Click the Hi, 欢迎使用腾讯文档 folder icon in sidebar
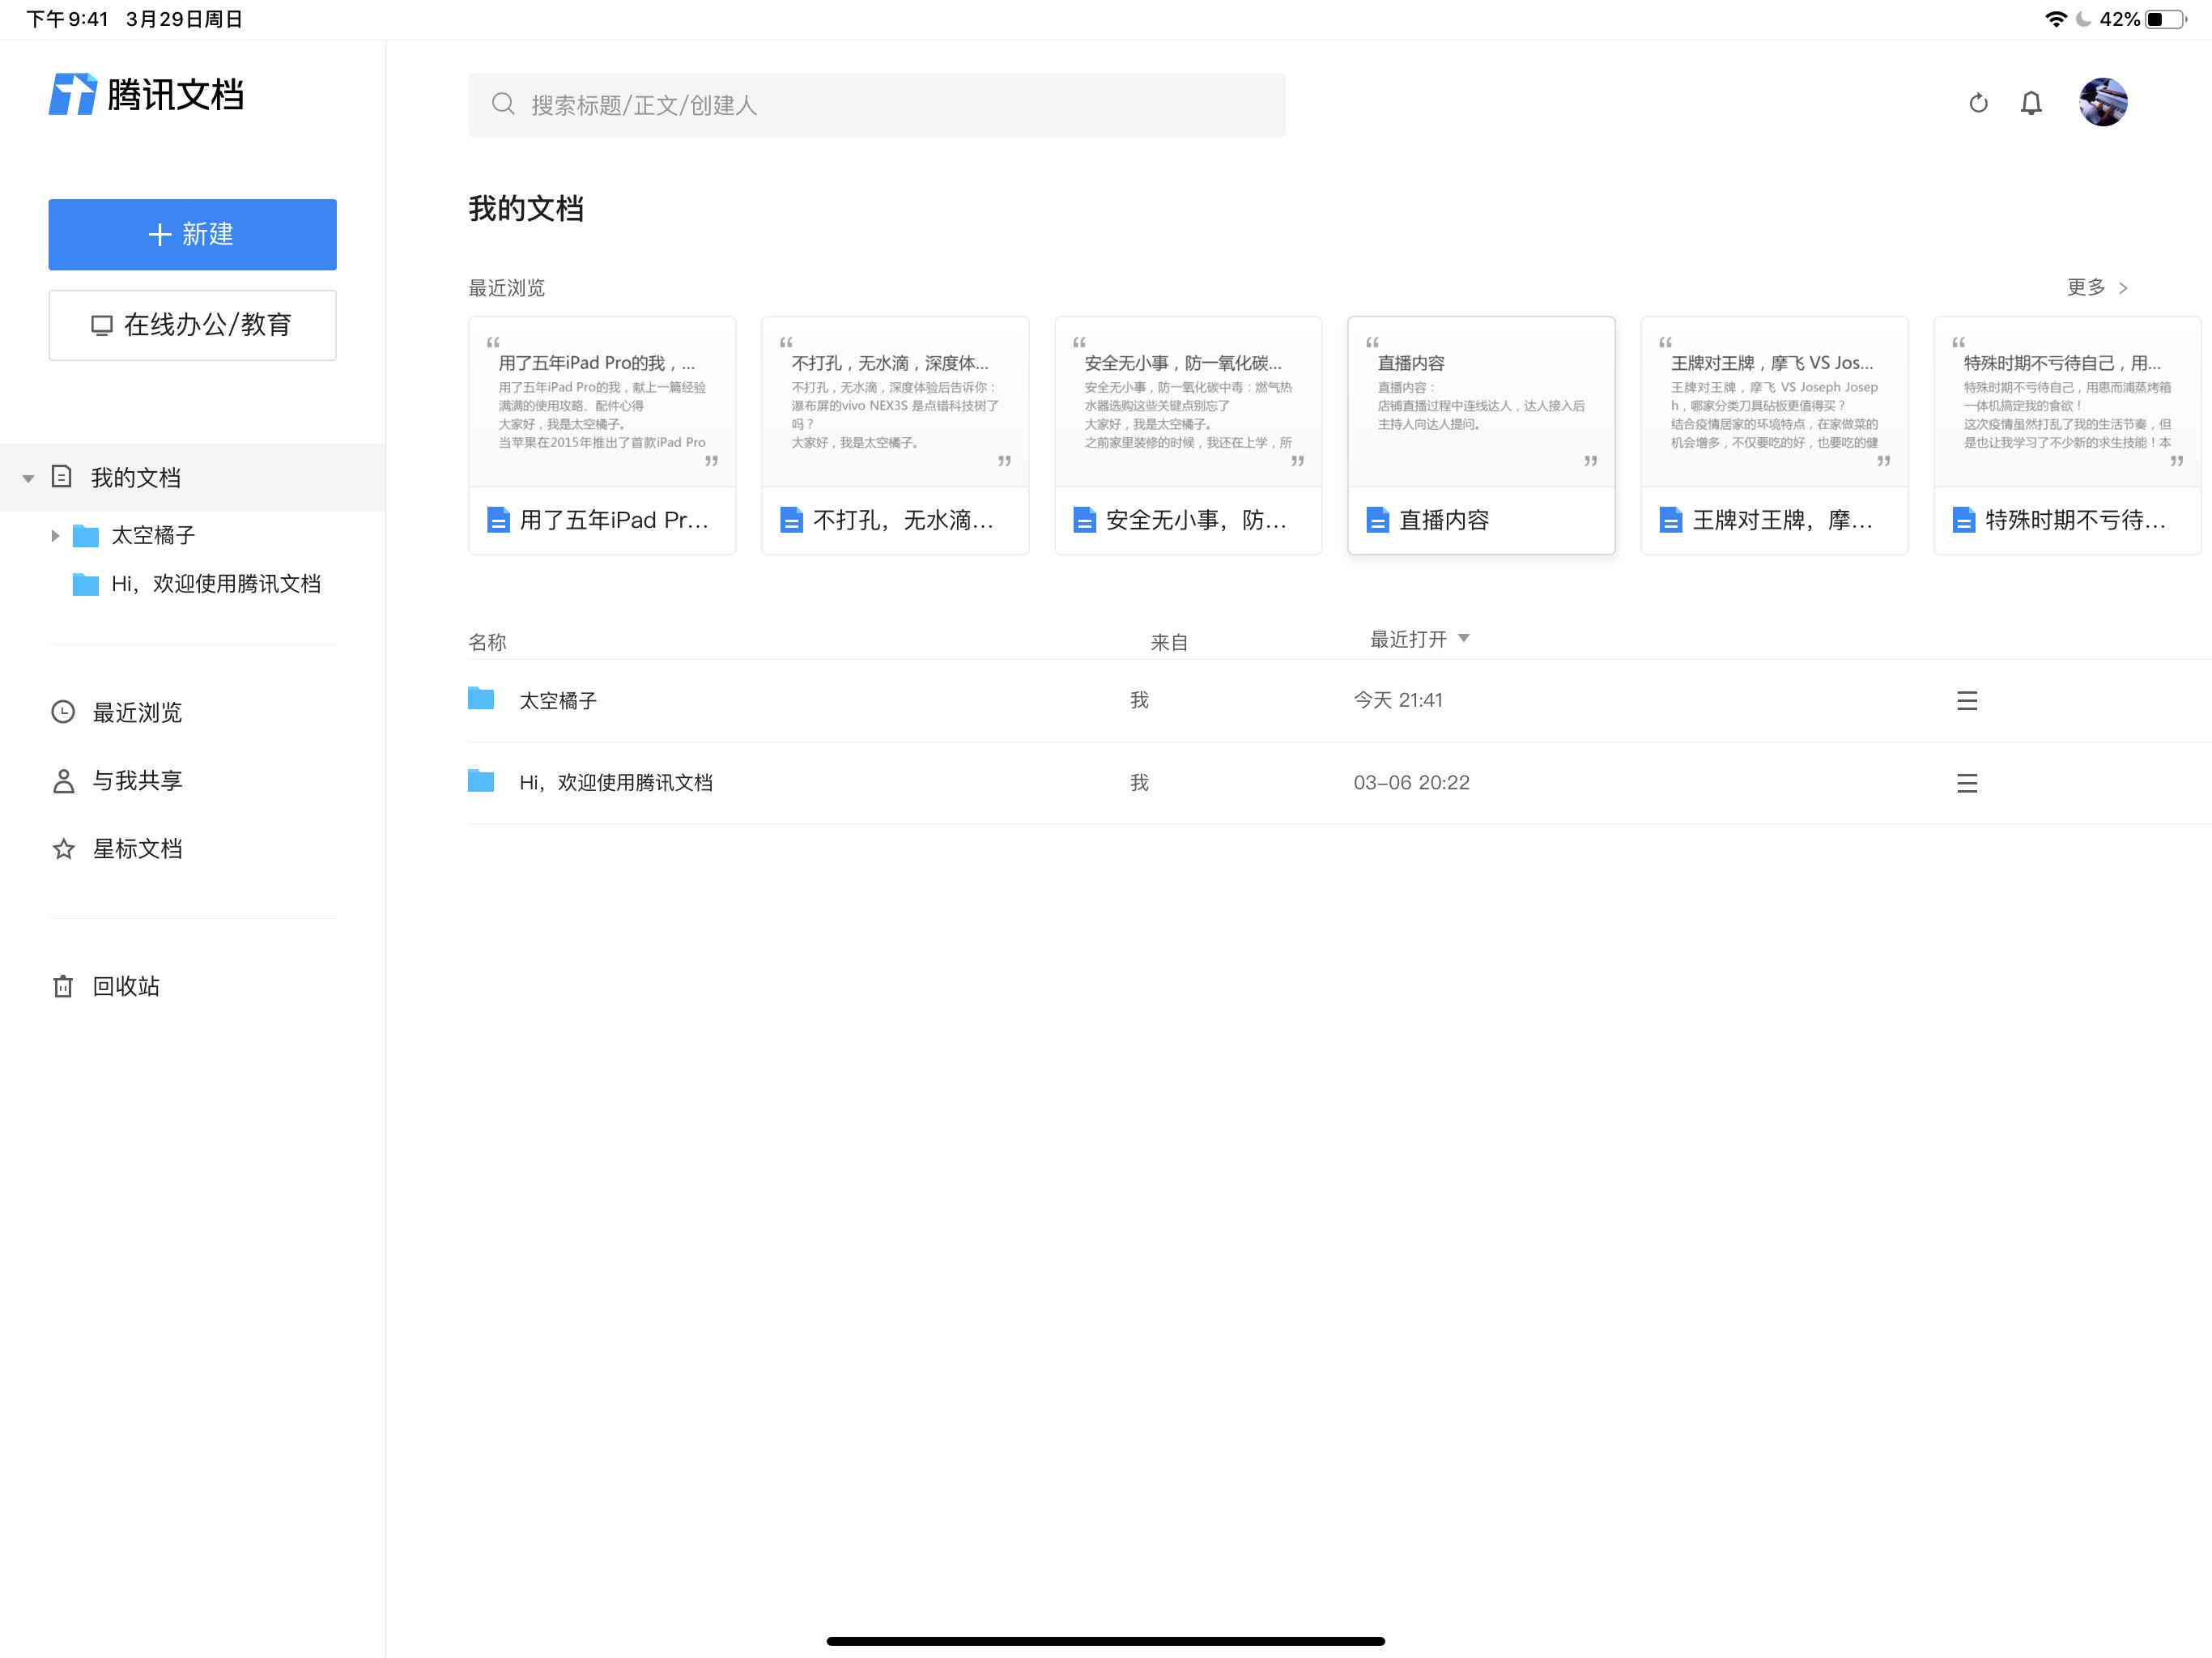The width and height of the screenshot is (2212, 1658). click(86, 583)
